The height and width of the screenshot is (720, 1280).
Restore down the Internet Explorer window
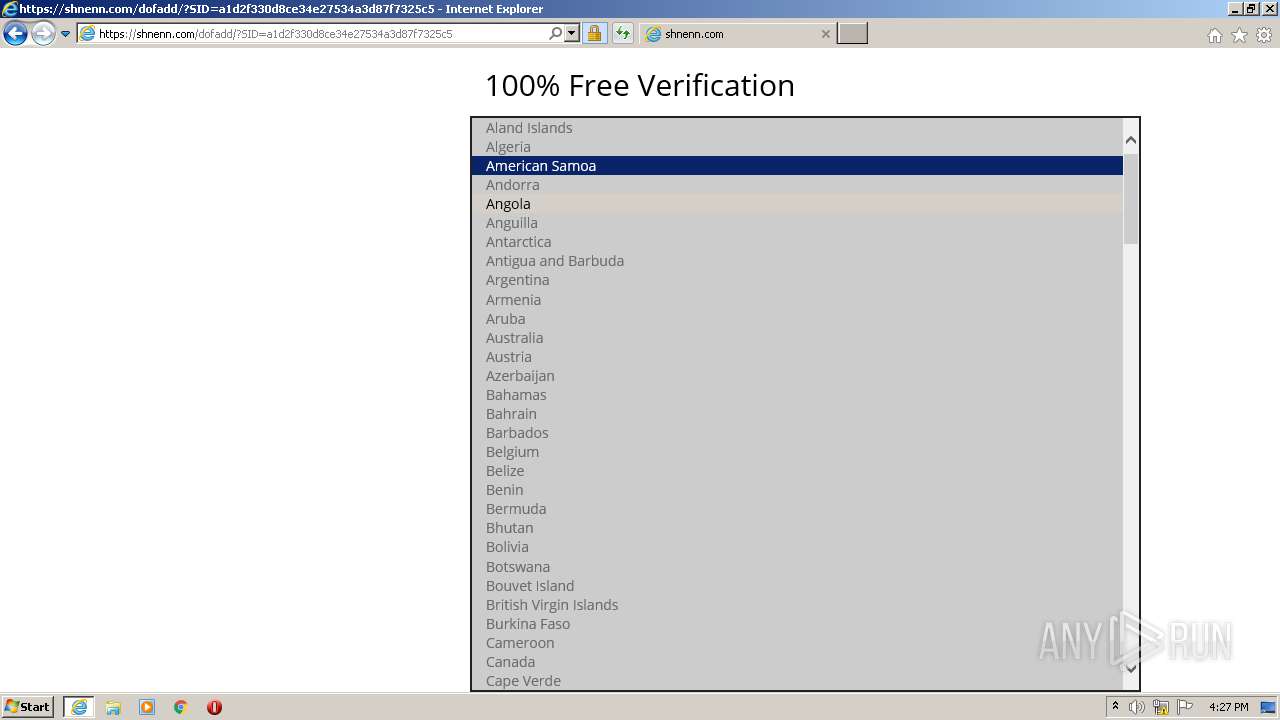click(x=1251, y=9)
